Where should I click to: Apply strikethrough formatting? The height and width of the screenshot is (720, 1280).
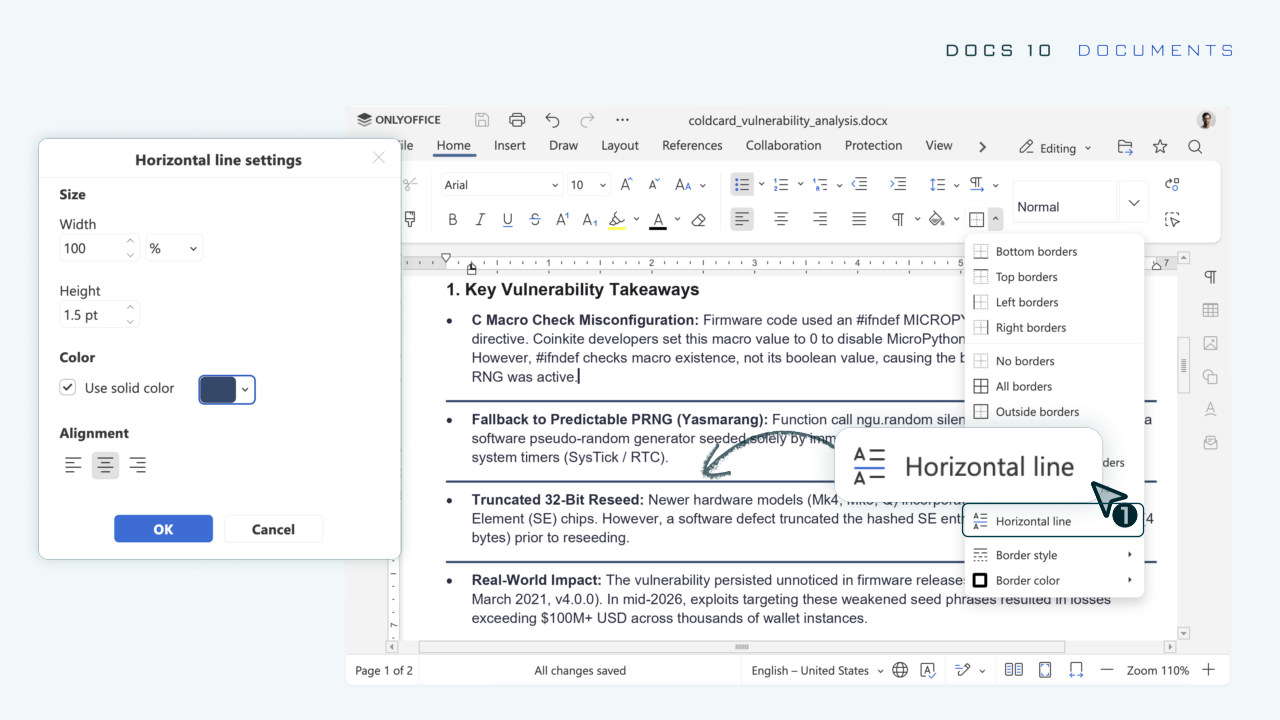(535, 220)
